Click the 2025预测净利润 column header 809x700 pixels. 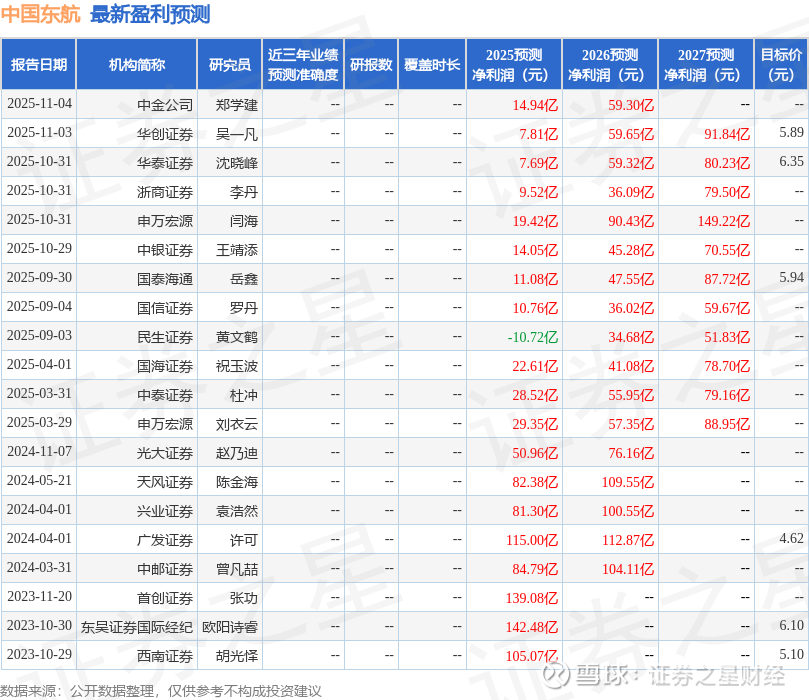(514, 64)
